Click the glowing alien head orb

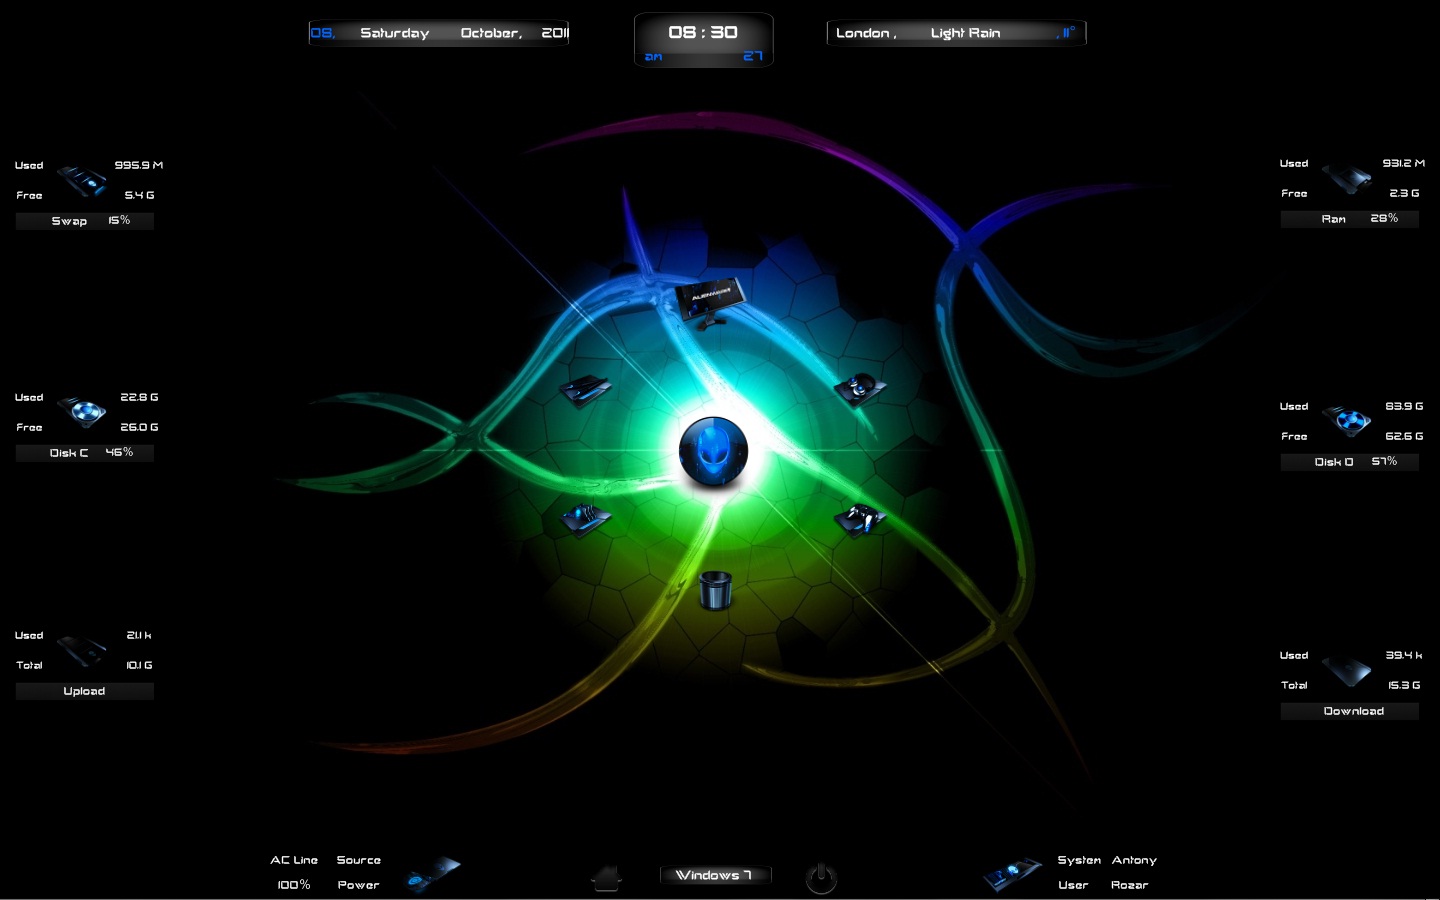point(713,452)
